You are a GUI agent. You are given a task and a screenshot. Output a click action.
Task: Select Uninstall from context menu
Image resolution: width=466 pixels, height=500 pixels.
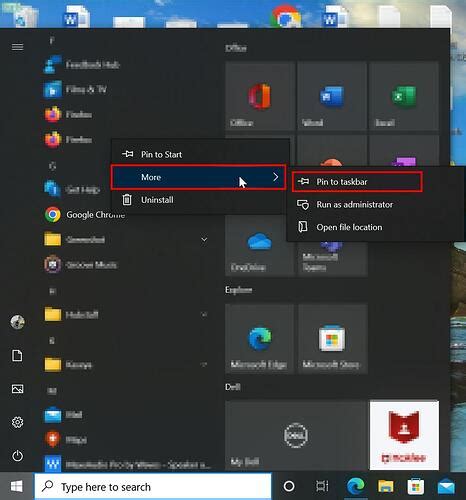pos(200,200)
